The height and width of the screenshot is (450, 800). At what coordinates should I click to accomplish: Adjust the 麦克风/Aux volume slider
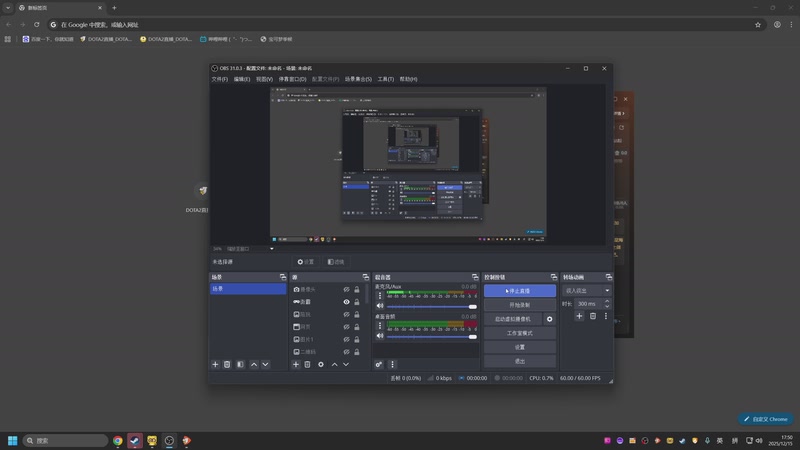[432, 307]
